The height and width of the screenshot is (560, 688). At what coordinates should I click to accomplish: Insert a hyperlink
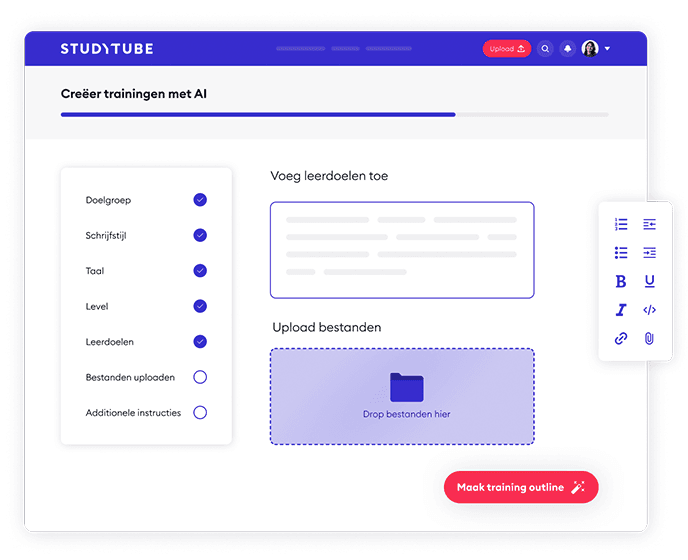(x=620, y=338)
